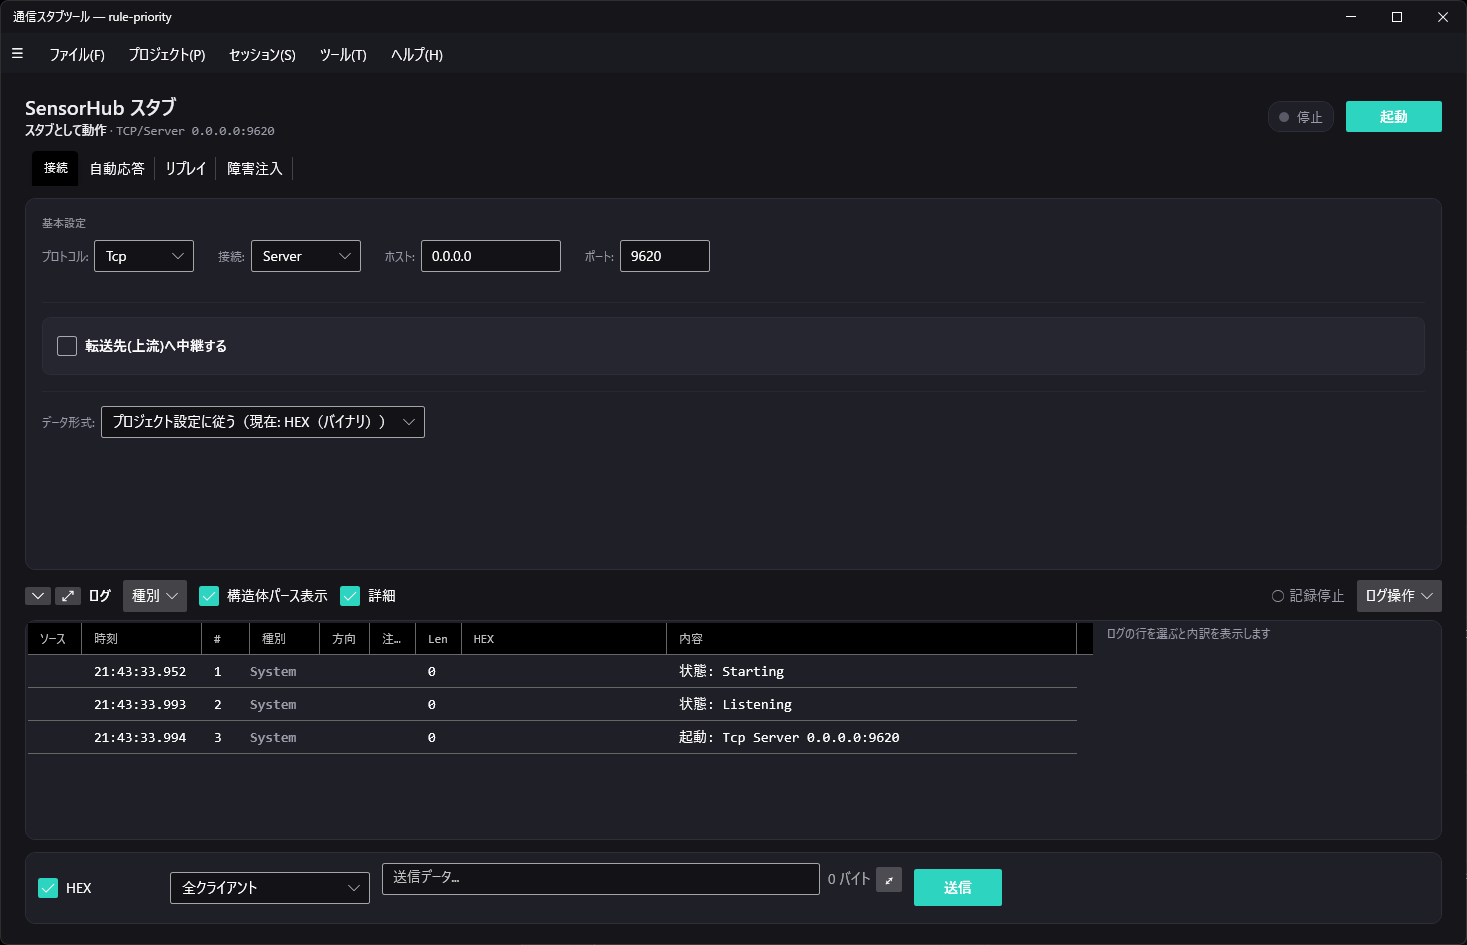Open the ファイル(F) menu
The height and width of the screenshot is (945, 1467).
point(77,55)
